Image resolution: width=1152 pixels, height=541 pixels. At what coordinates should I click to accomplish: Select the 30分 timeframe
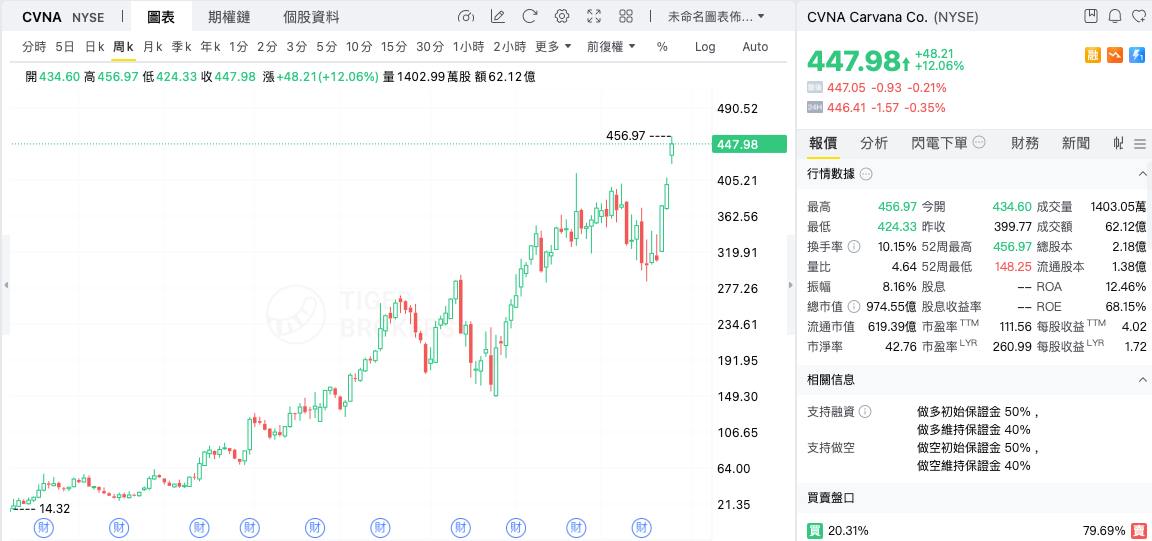pos(430,46)
